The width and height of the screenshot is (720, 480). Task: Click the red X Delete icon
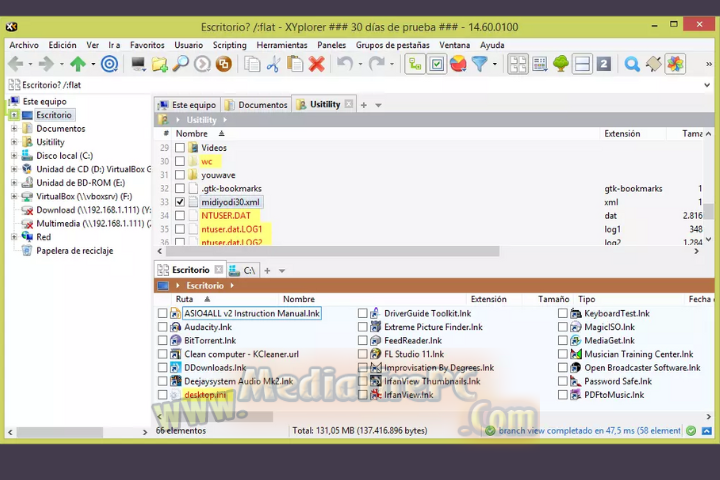(x=316, y=64)
